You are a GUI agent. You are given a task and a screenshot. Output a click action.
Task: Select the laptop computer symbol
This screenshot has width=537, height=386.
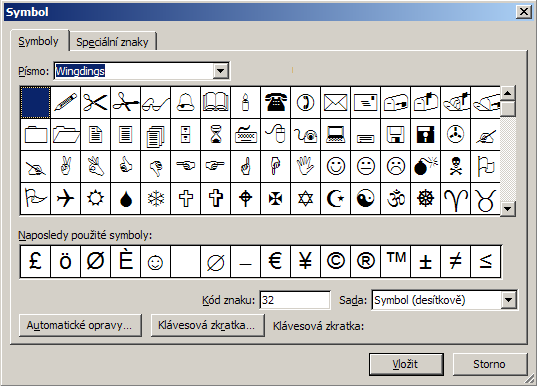pyautogui.click(x=336, y=135)
